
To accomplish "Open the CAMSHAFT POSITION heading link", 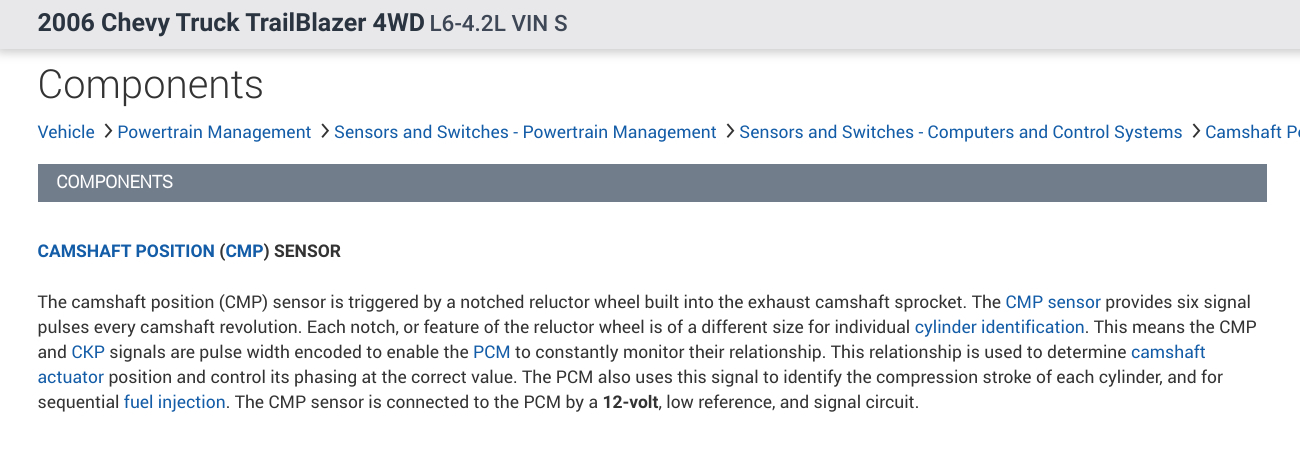I will 126,252.
